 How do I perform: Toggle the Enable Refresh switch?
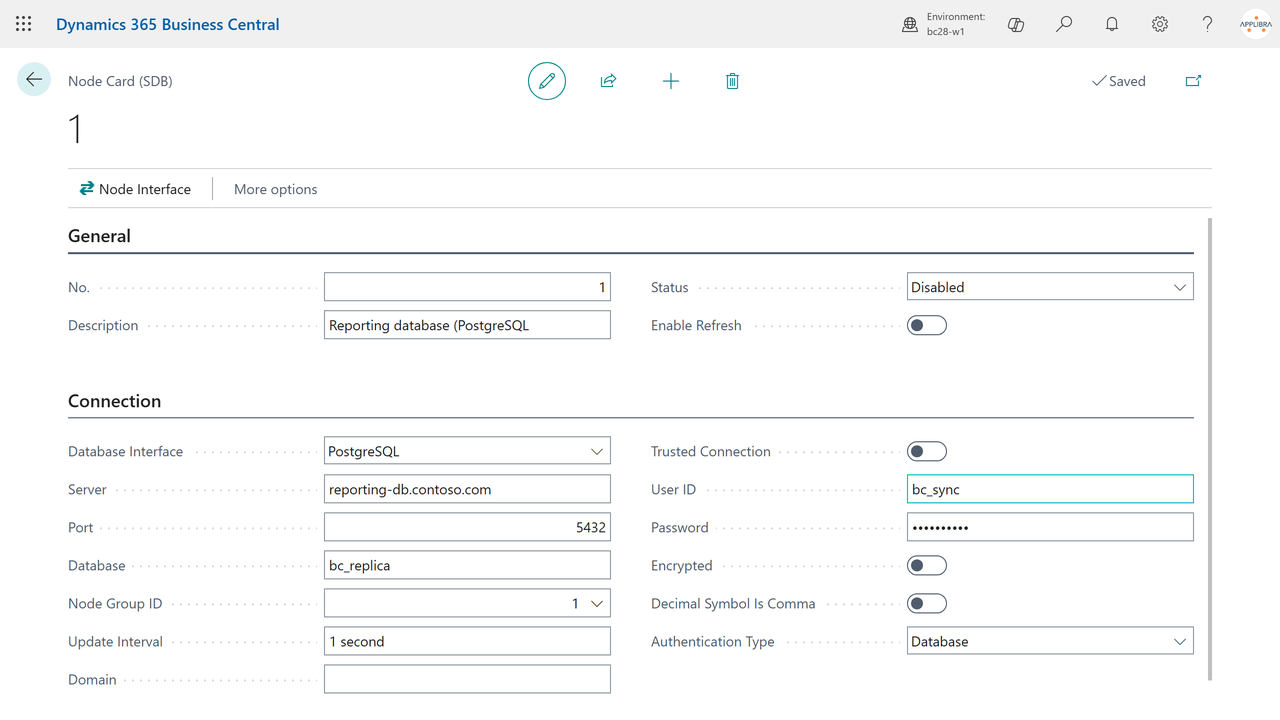927,325
